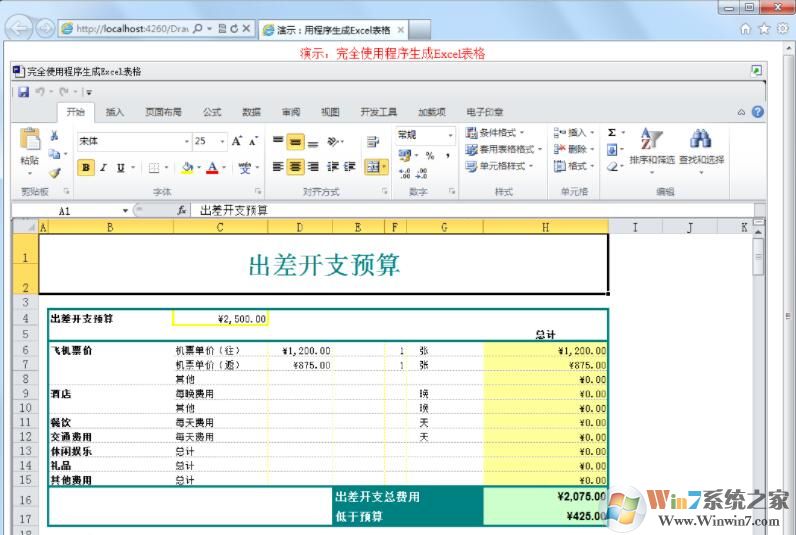Click the Paste clipboard icon
This screenshot has height=535, width=796.
point(30,141)
